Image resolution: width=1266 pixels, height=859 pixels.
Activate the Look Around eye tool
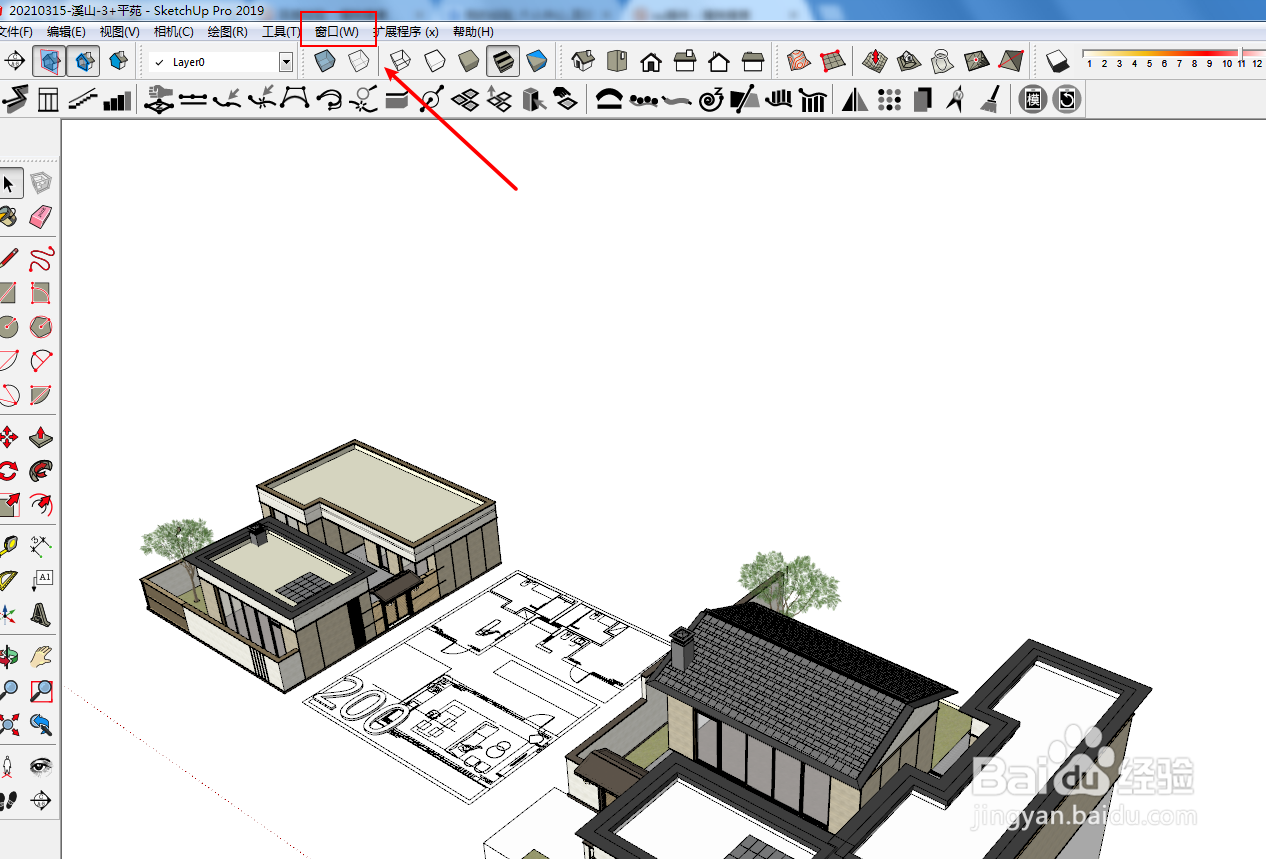40,766
